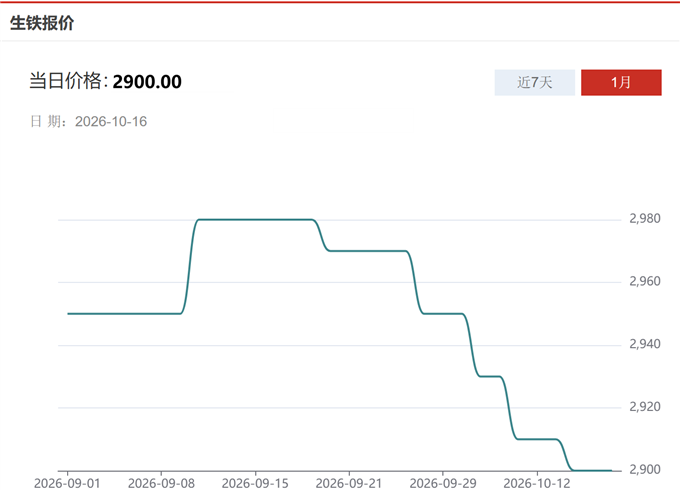Click the current price value 2900.00

tap(147, 82)
